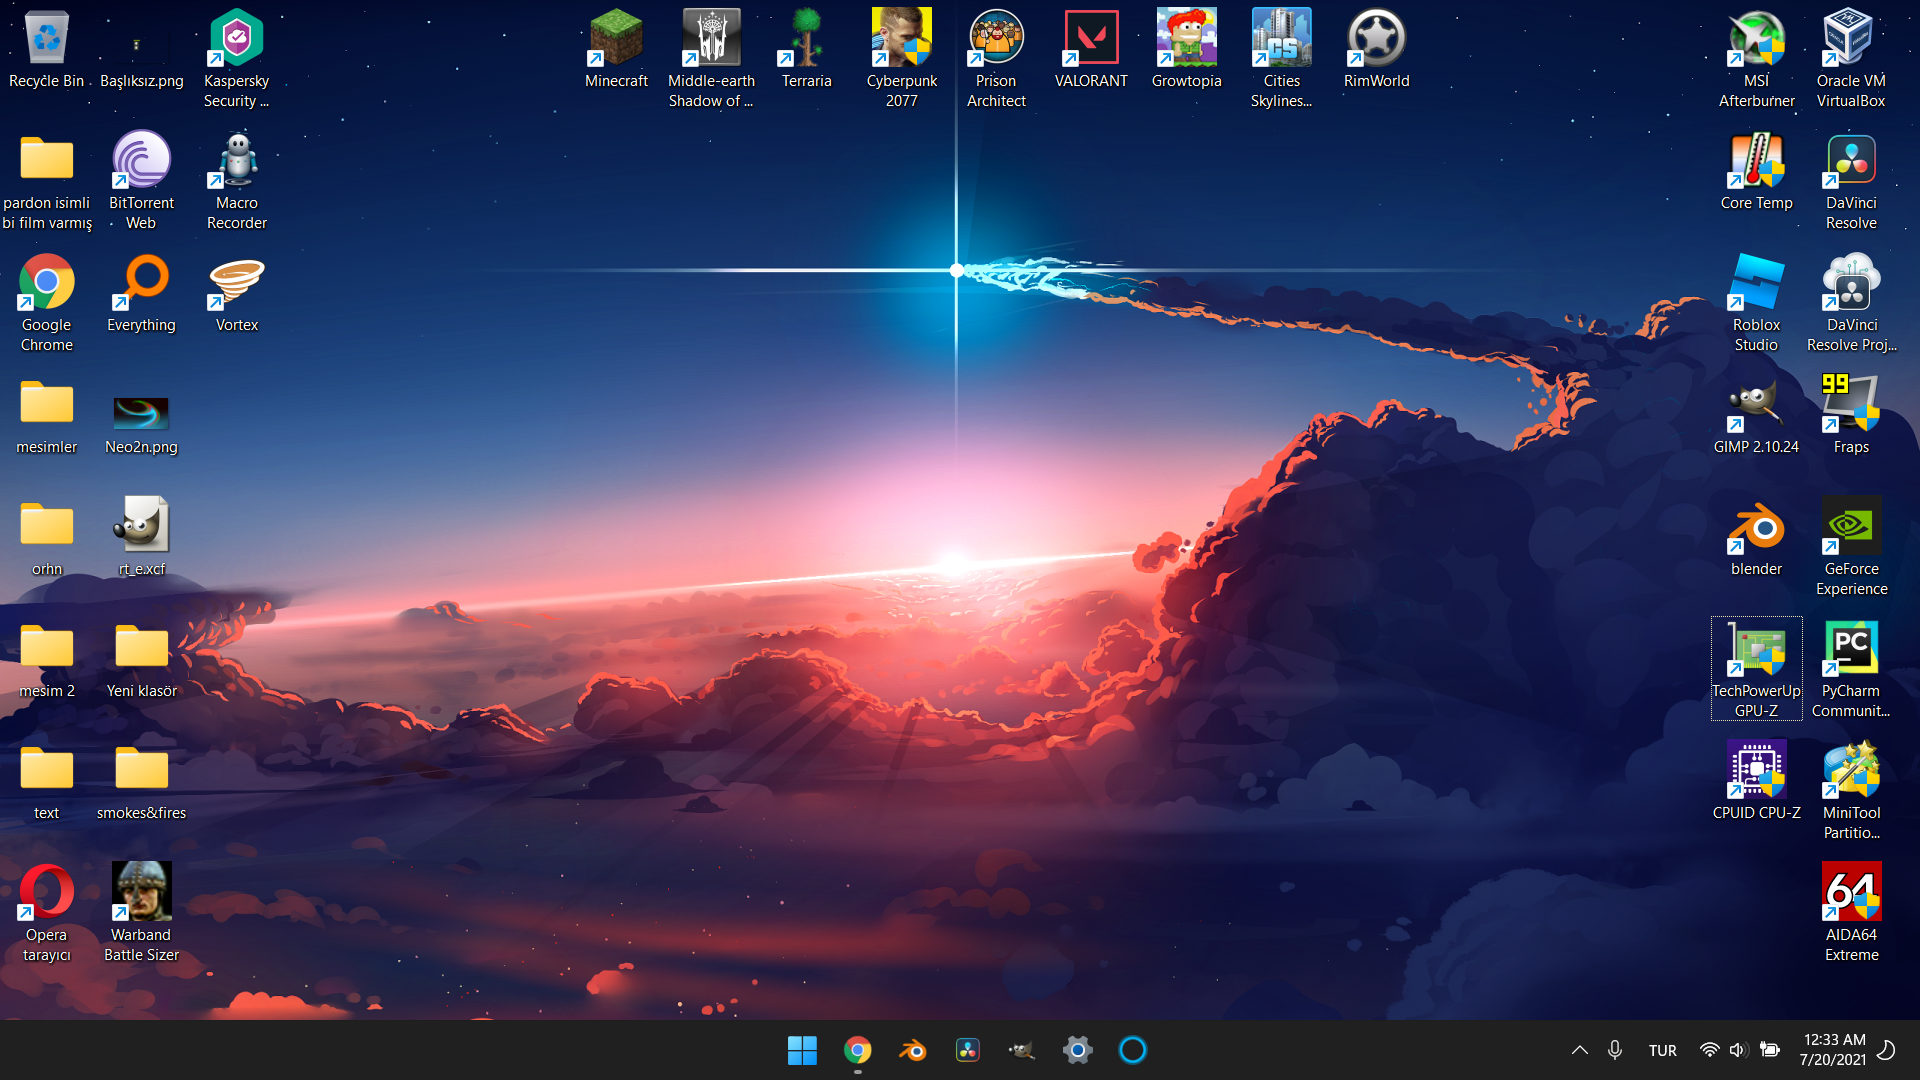Expand the hidden system tray icons chevron
This screenshot has height=1080, width=1920.
[1579, 1050]
